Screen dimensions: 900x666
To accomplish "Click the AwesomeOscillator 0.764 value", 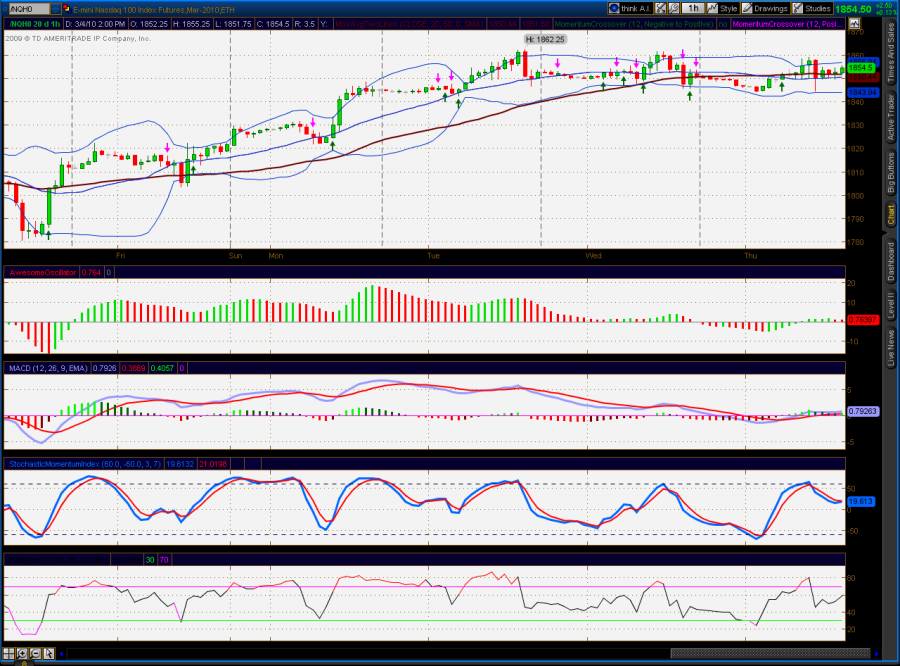I will (91, 272).
